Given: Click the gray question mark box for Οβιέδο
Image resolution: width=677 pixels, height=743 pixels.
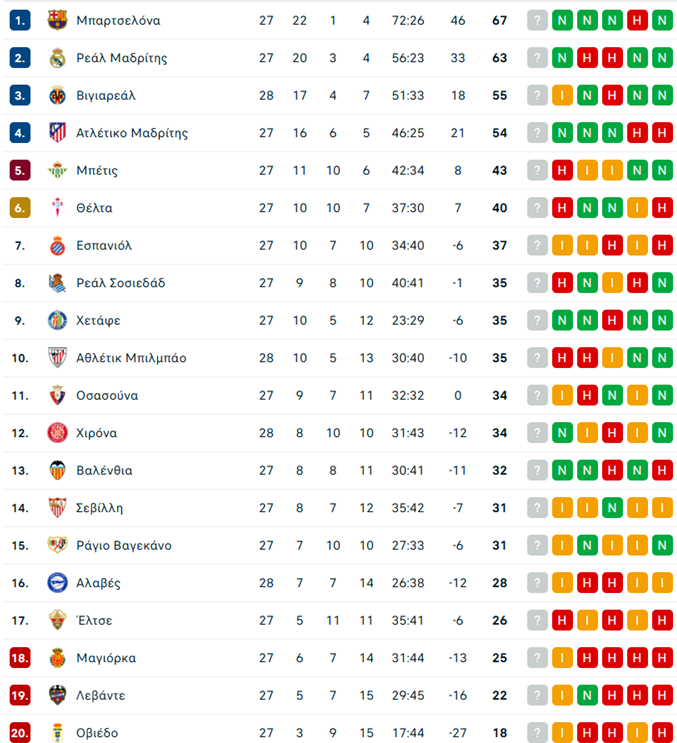Looking at the screenshot, I should tap(538, 733).
